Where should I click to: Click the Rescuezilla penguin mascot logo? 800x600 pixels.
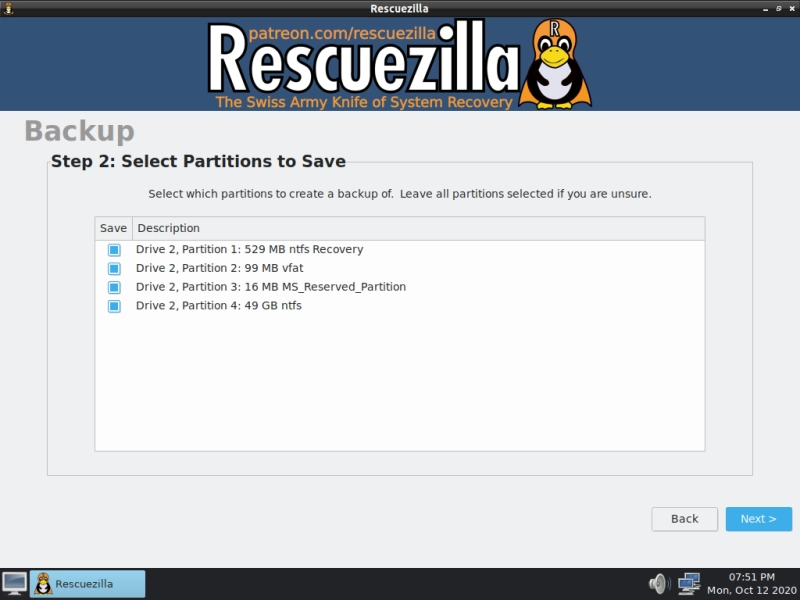(x=555, y=64)
